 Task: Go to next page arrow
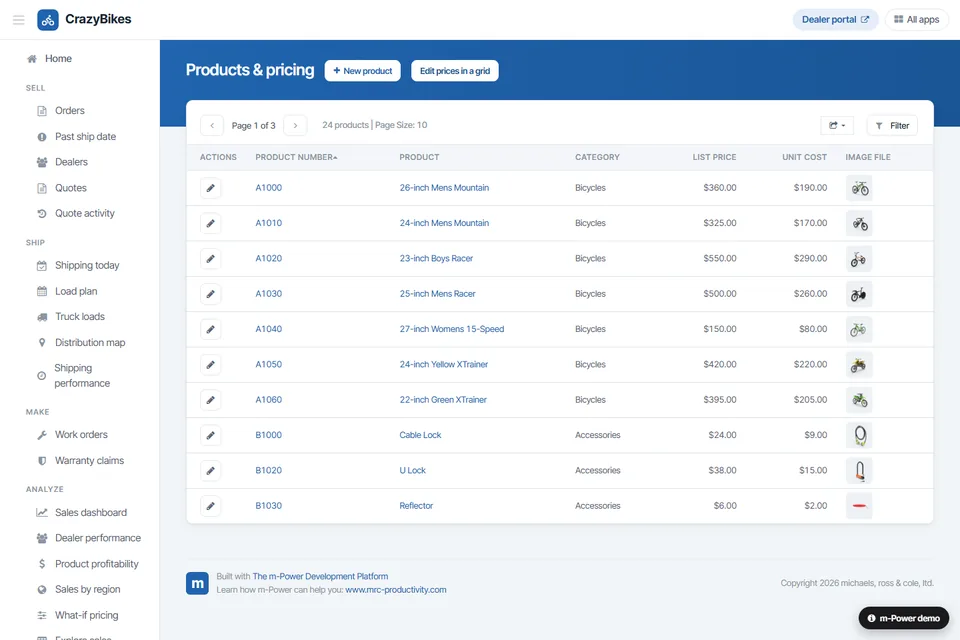(x=295, y=126)
